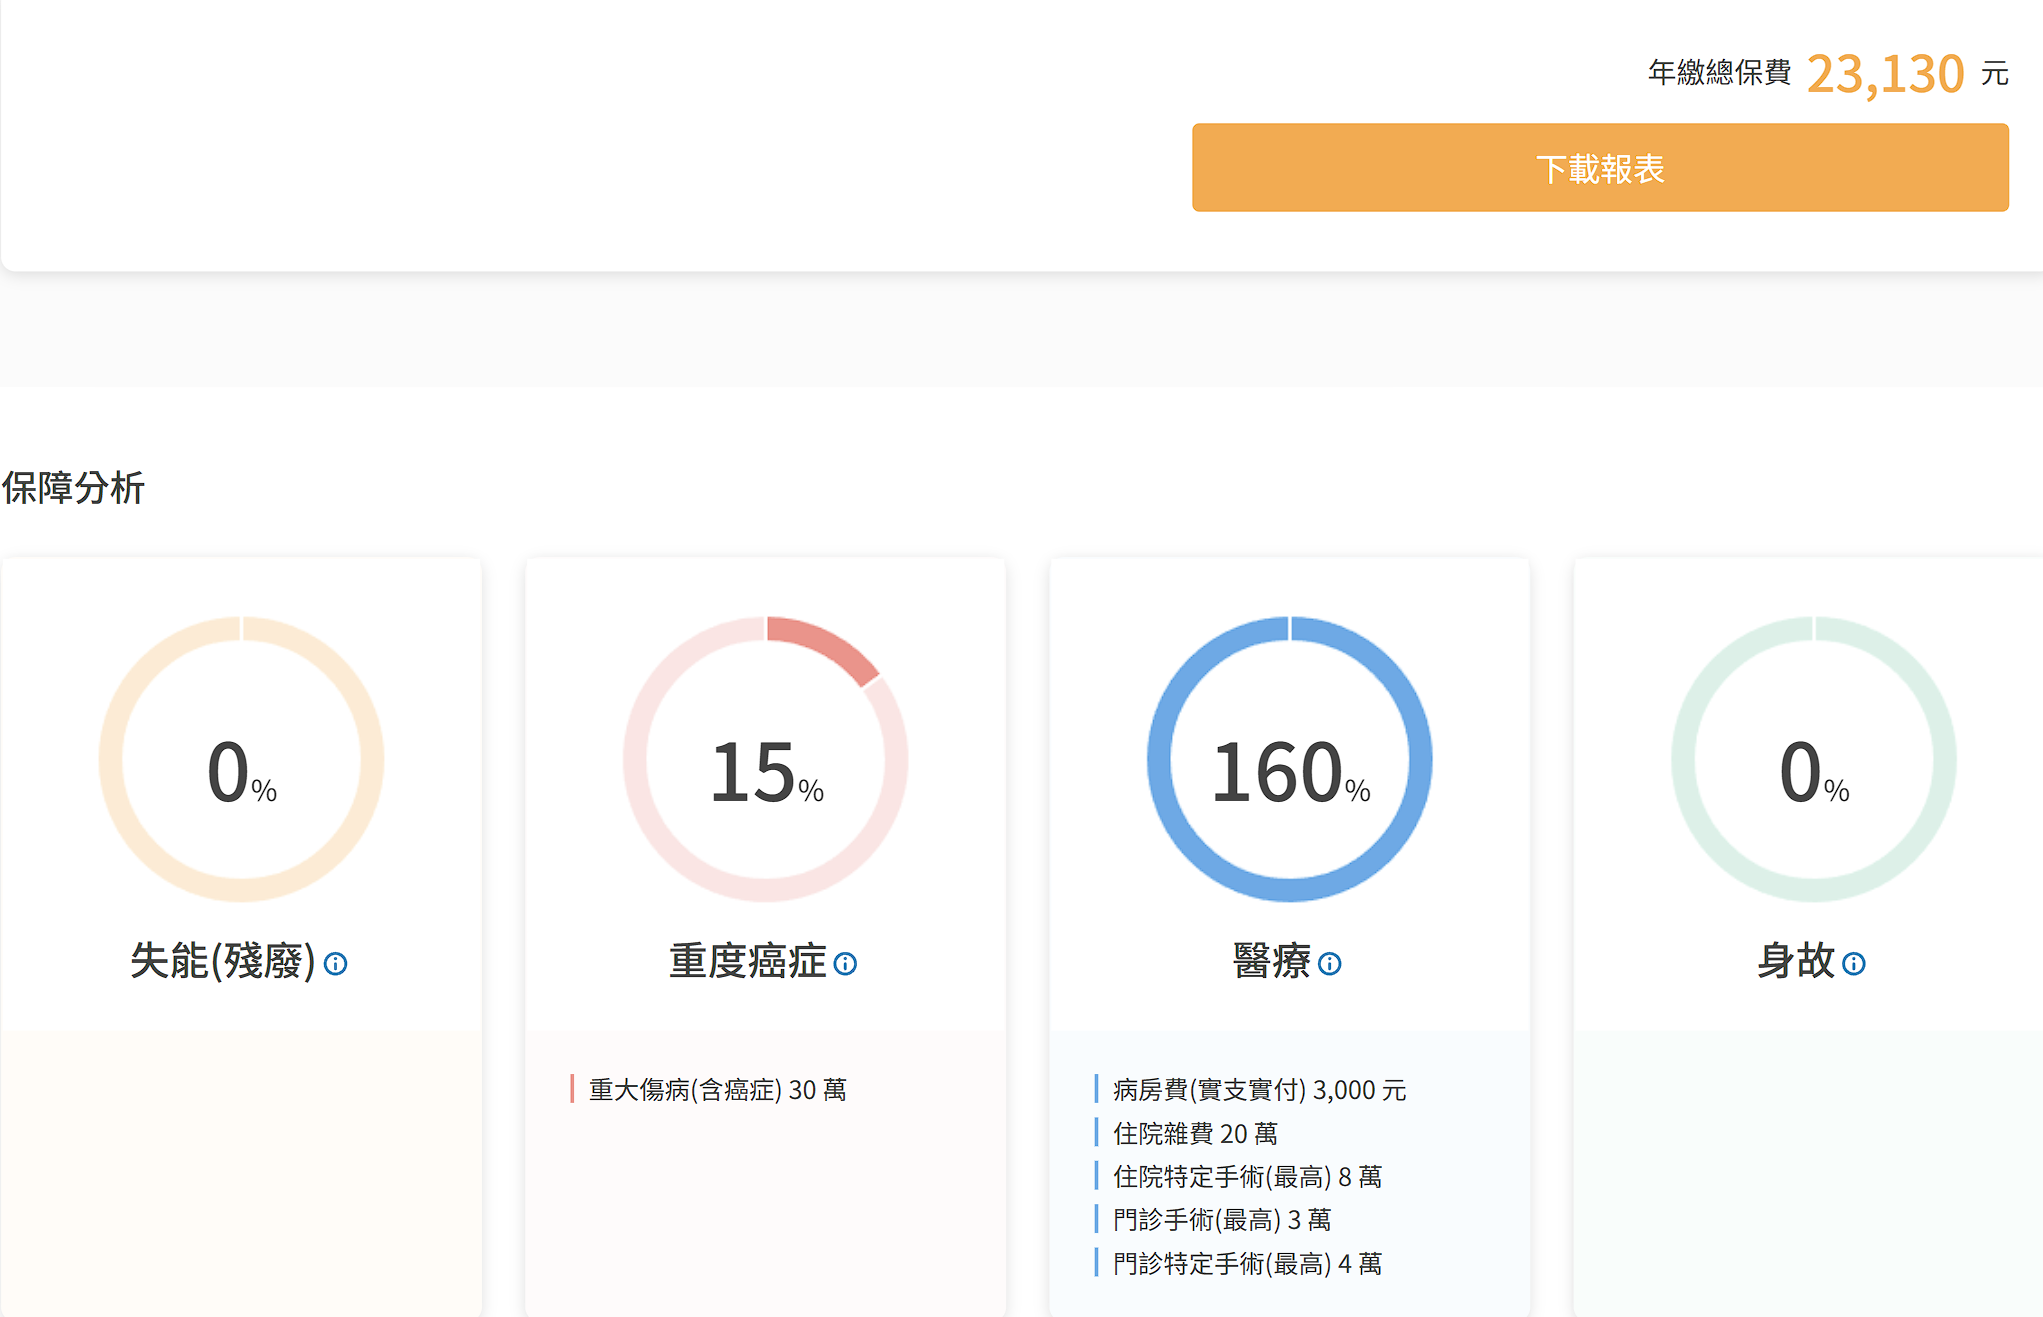Open info icon next to 失能(殘廢)
The height and width of the screenshot is (1317, 2043).
tap(336, 964)
